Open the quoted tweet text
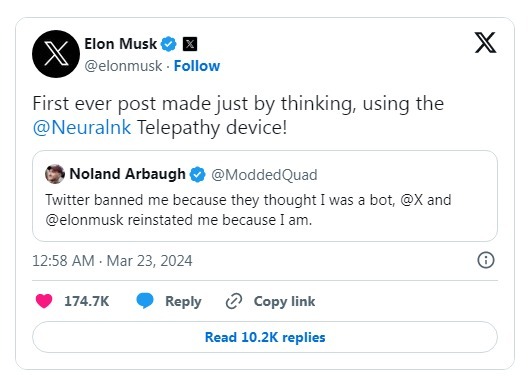This screenshot has height=382, width=531. point(248,210)
